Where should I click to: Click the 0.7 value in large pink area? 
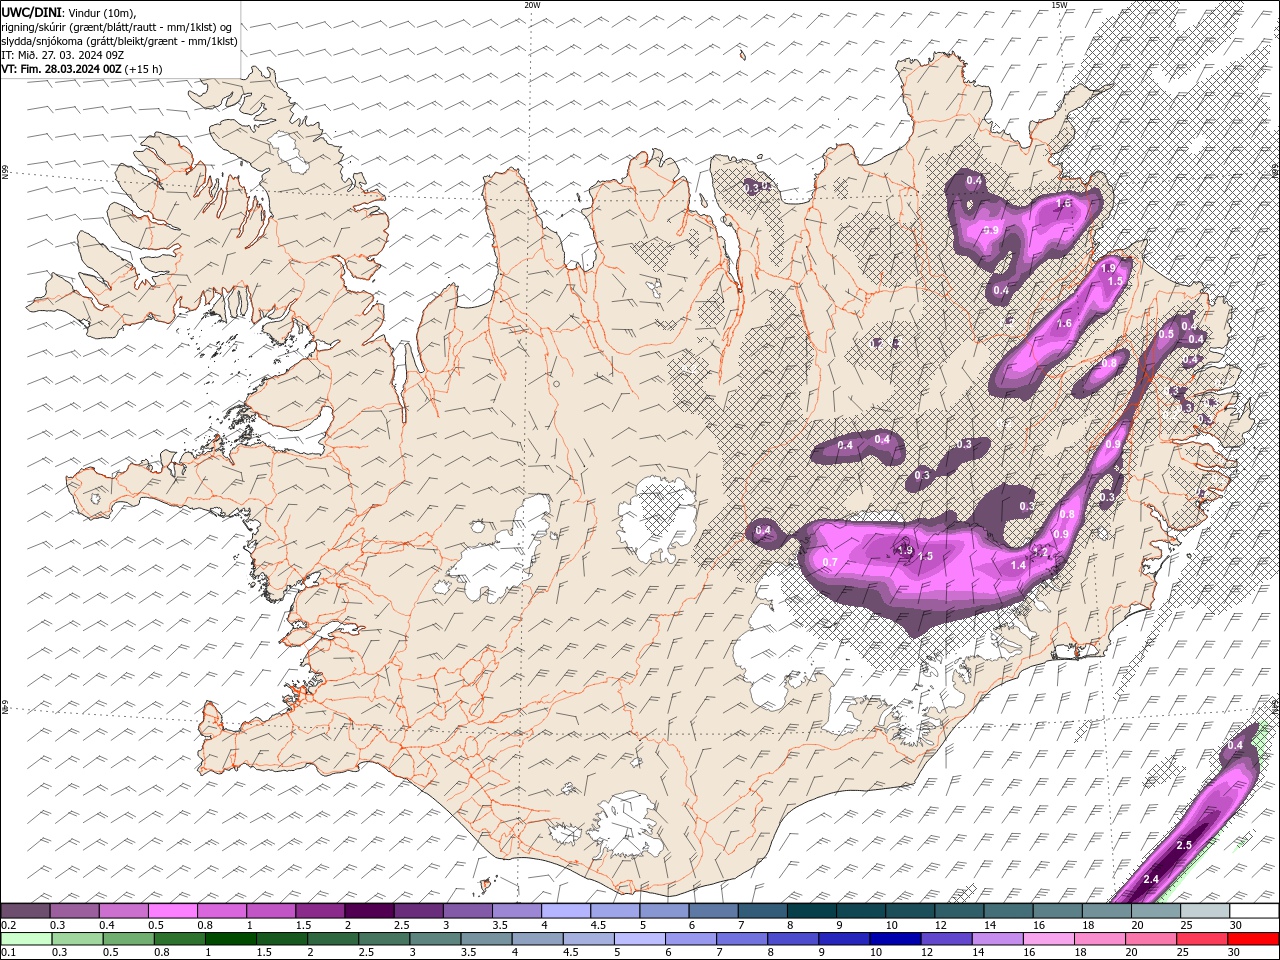tap(829, 562)
